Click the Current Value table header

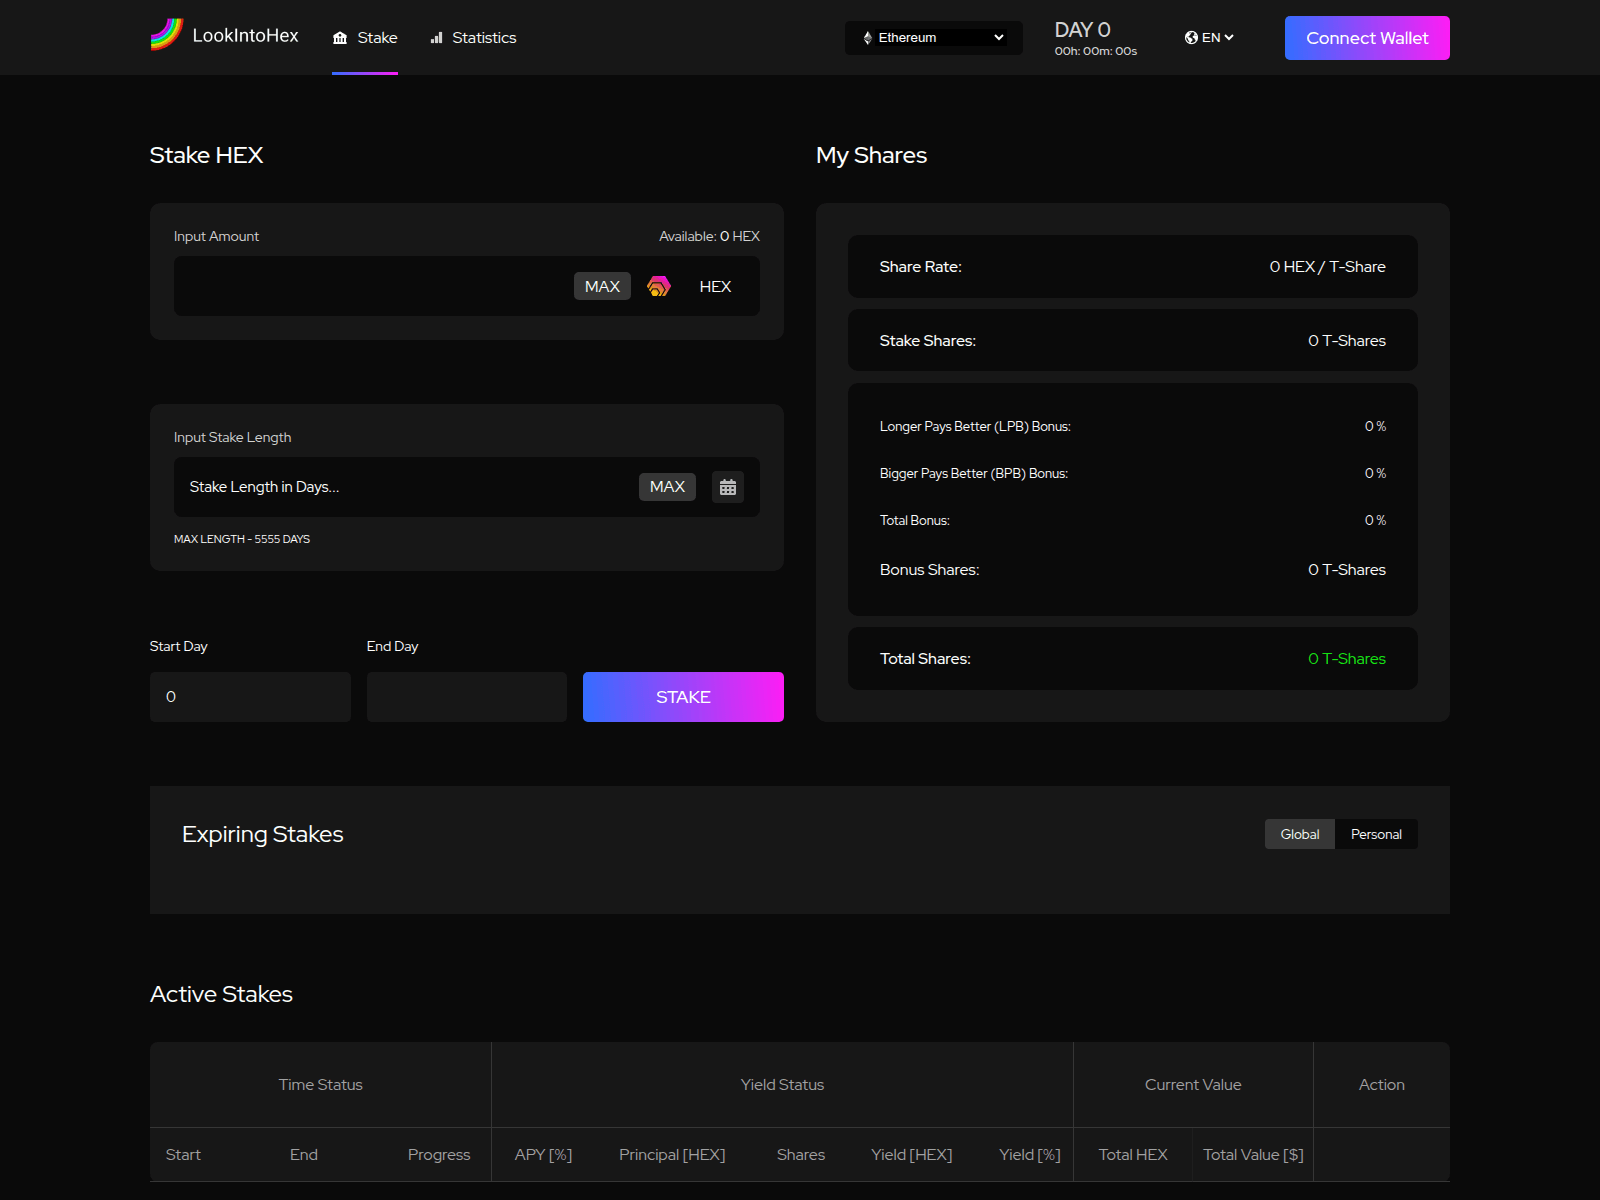pyautogui.click(x=1193, y=1085)
